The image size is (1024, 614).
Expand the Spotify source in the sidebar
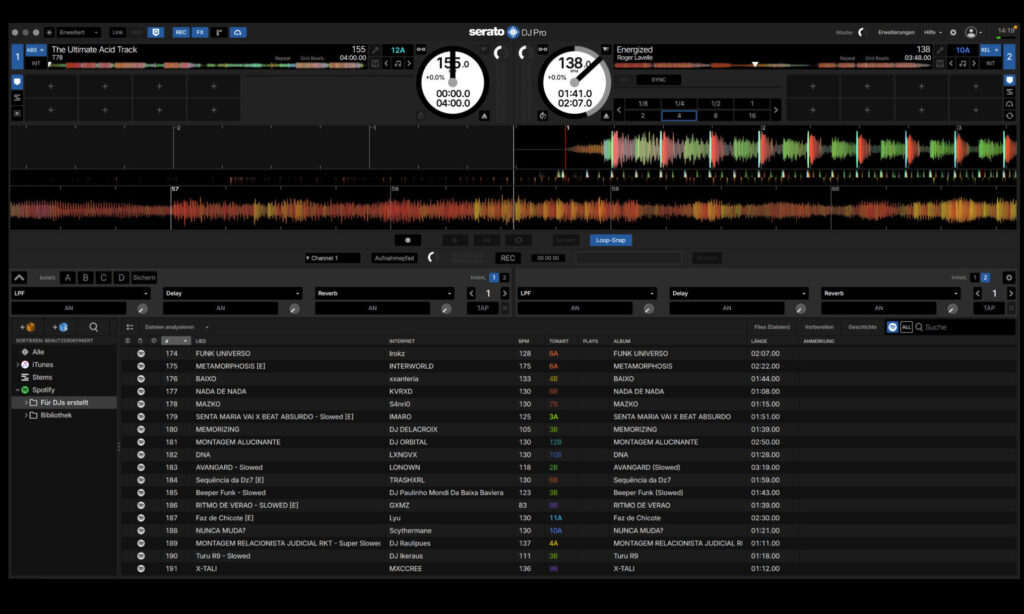coord(18,390)
